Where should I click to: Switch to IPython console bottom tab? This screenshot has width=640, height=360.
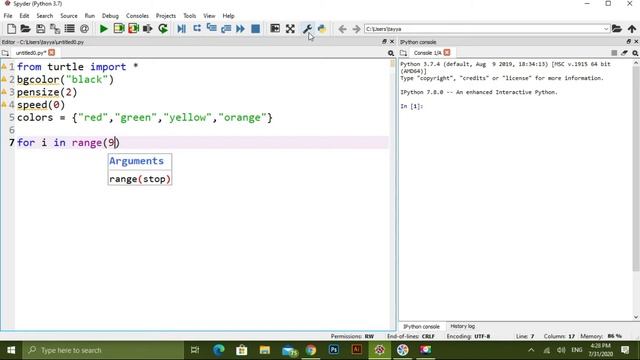(421, 327)
